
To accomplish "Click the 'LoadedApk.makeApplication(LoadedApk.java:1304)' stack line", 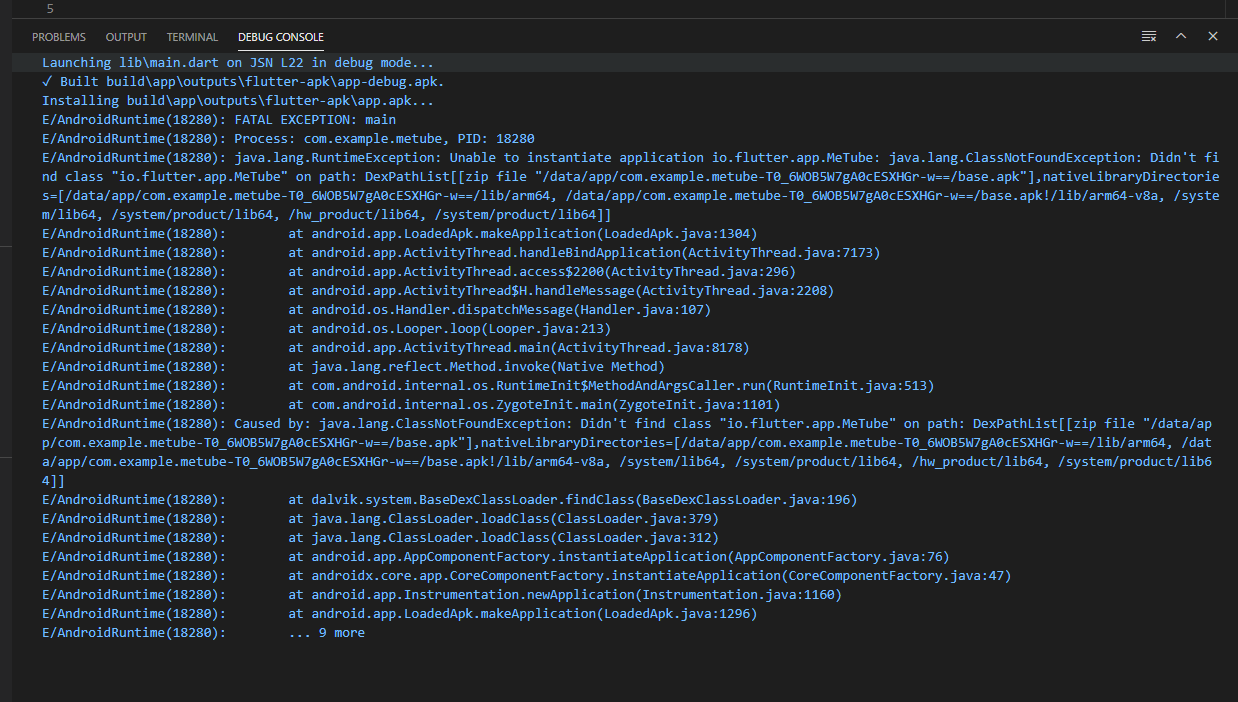I will [400, 233].
